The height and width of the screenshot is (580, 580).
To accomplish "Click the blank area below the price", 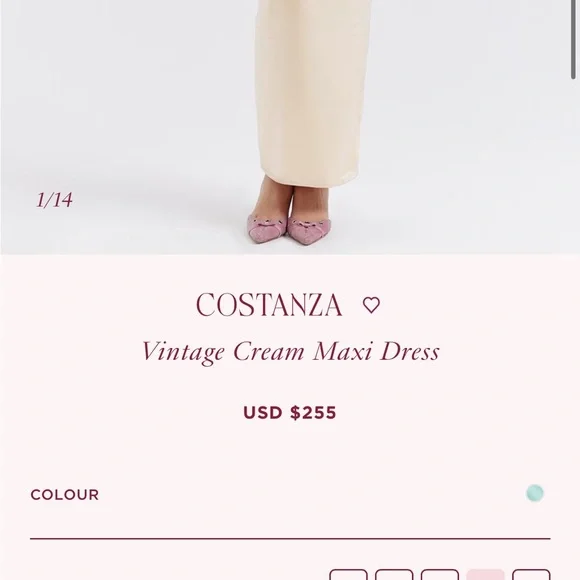I will click(x=290, y=451).
